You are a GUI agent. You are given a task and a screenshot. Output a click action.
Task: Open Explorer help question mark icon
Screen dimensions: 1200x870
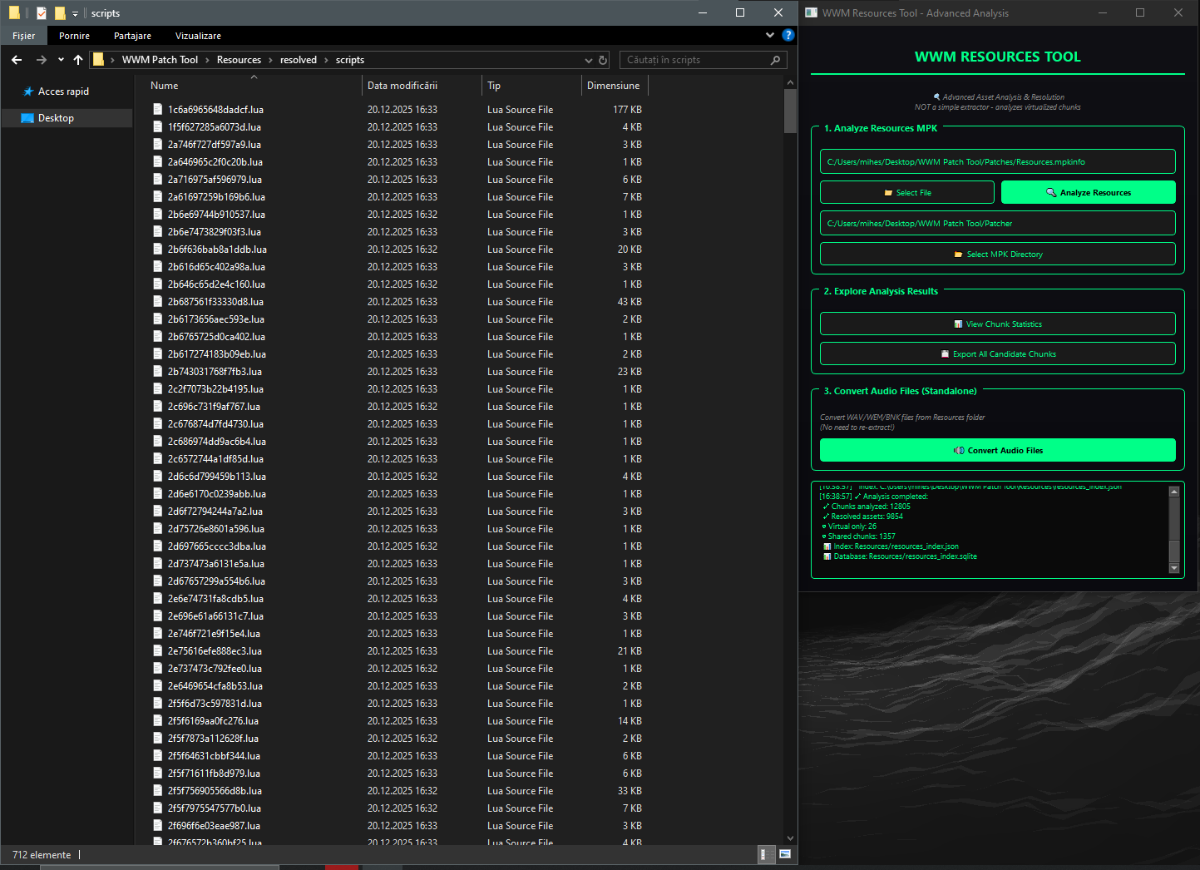coord(788,35)
